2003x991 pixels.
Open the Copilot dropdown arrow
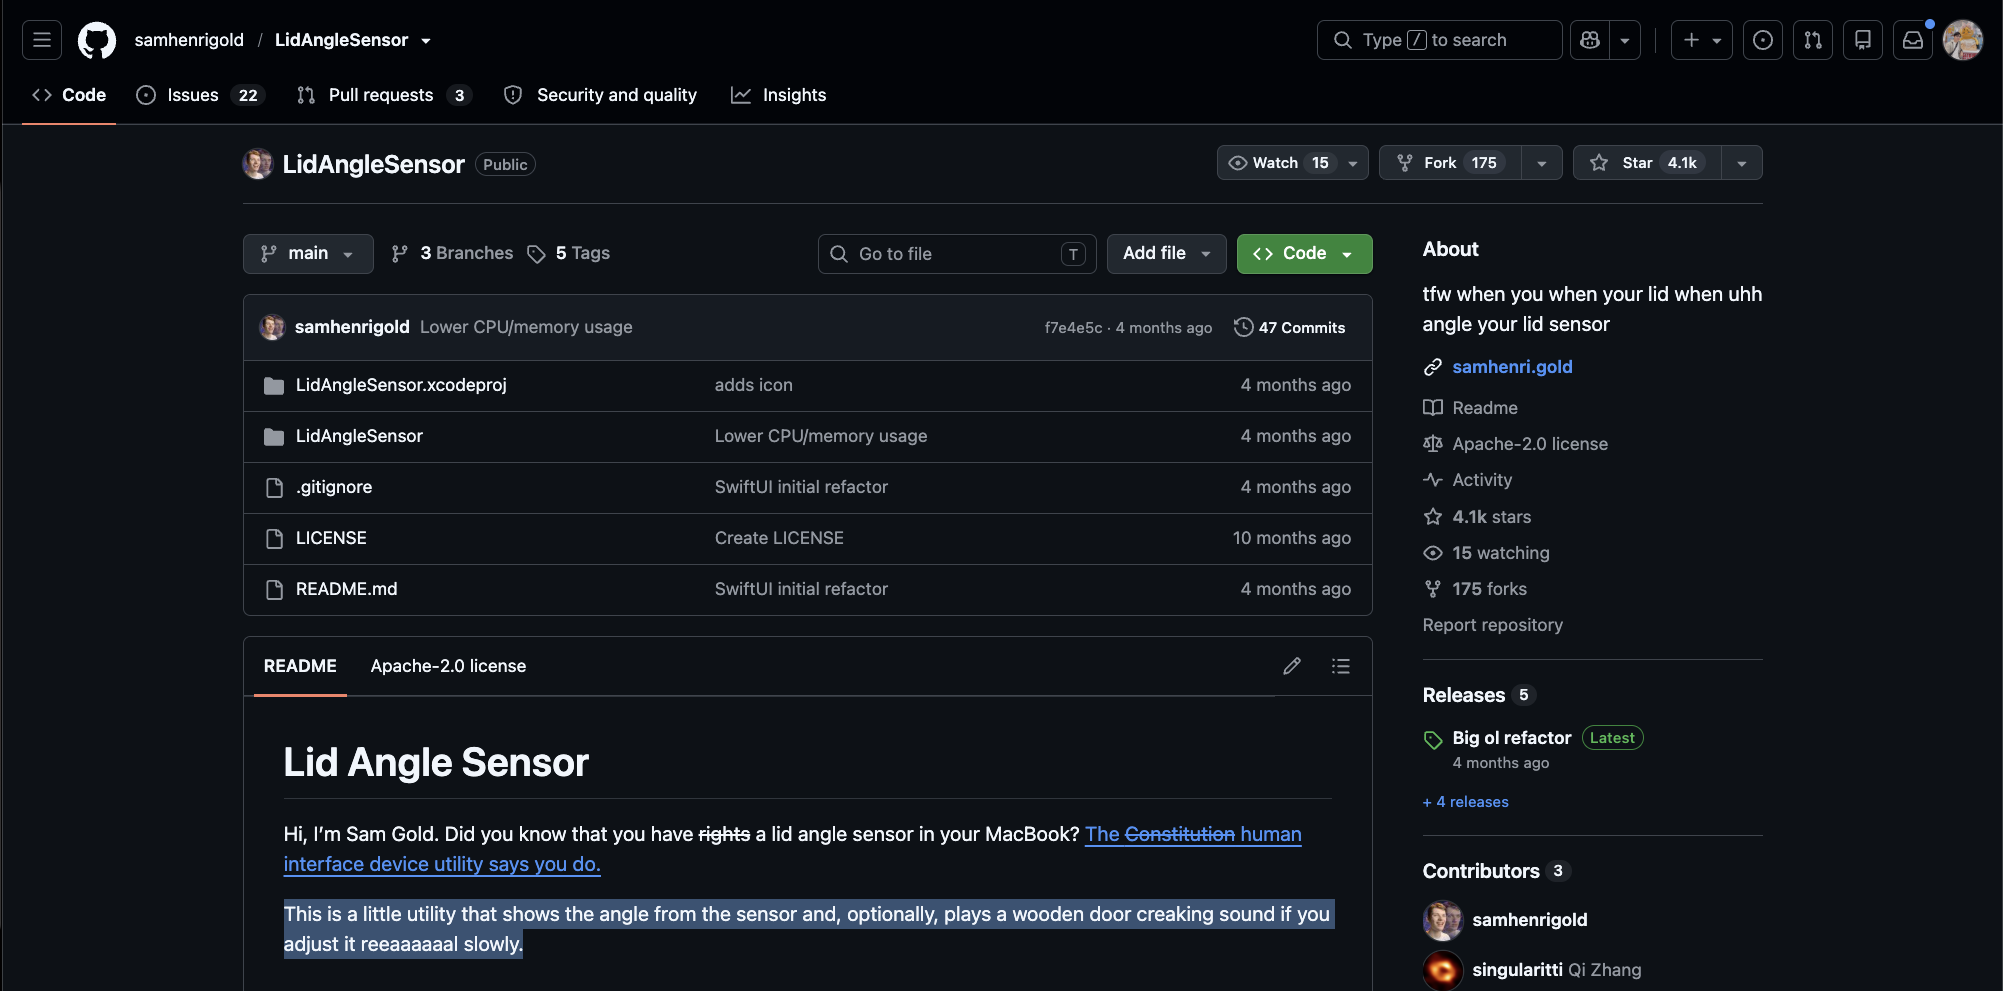[1625, 40]
